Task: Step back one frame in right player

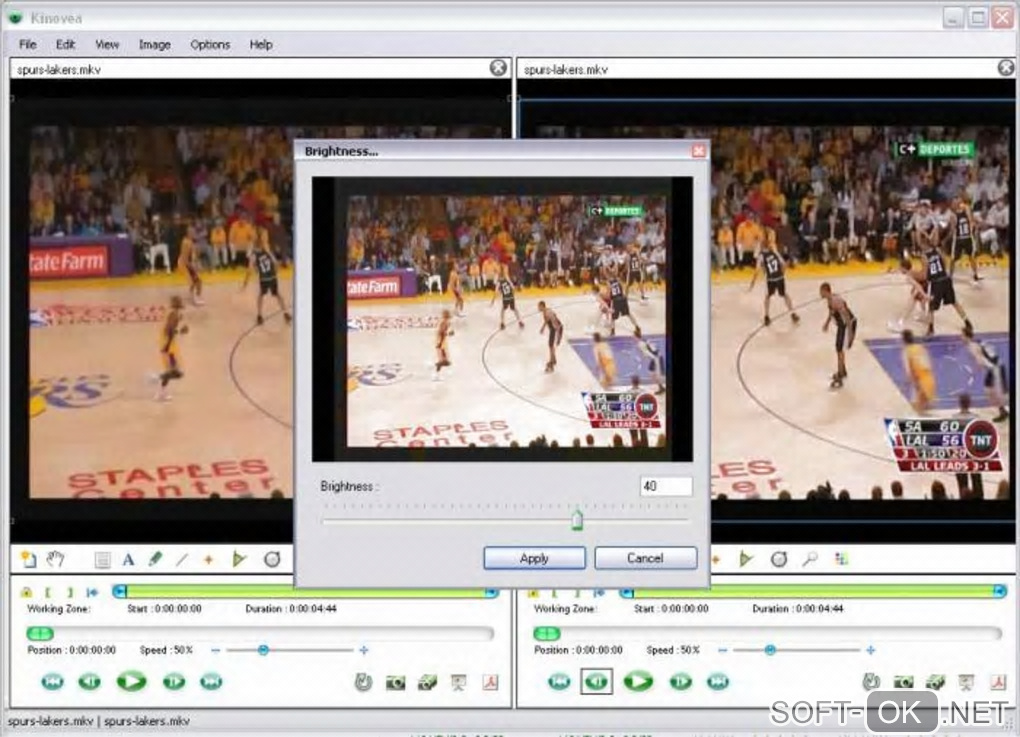Action: 597,682
